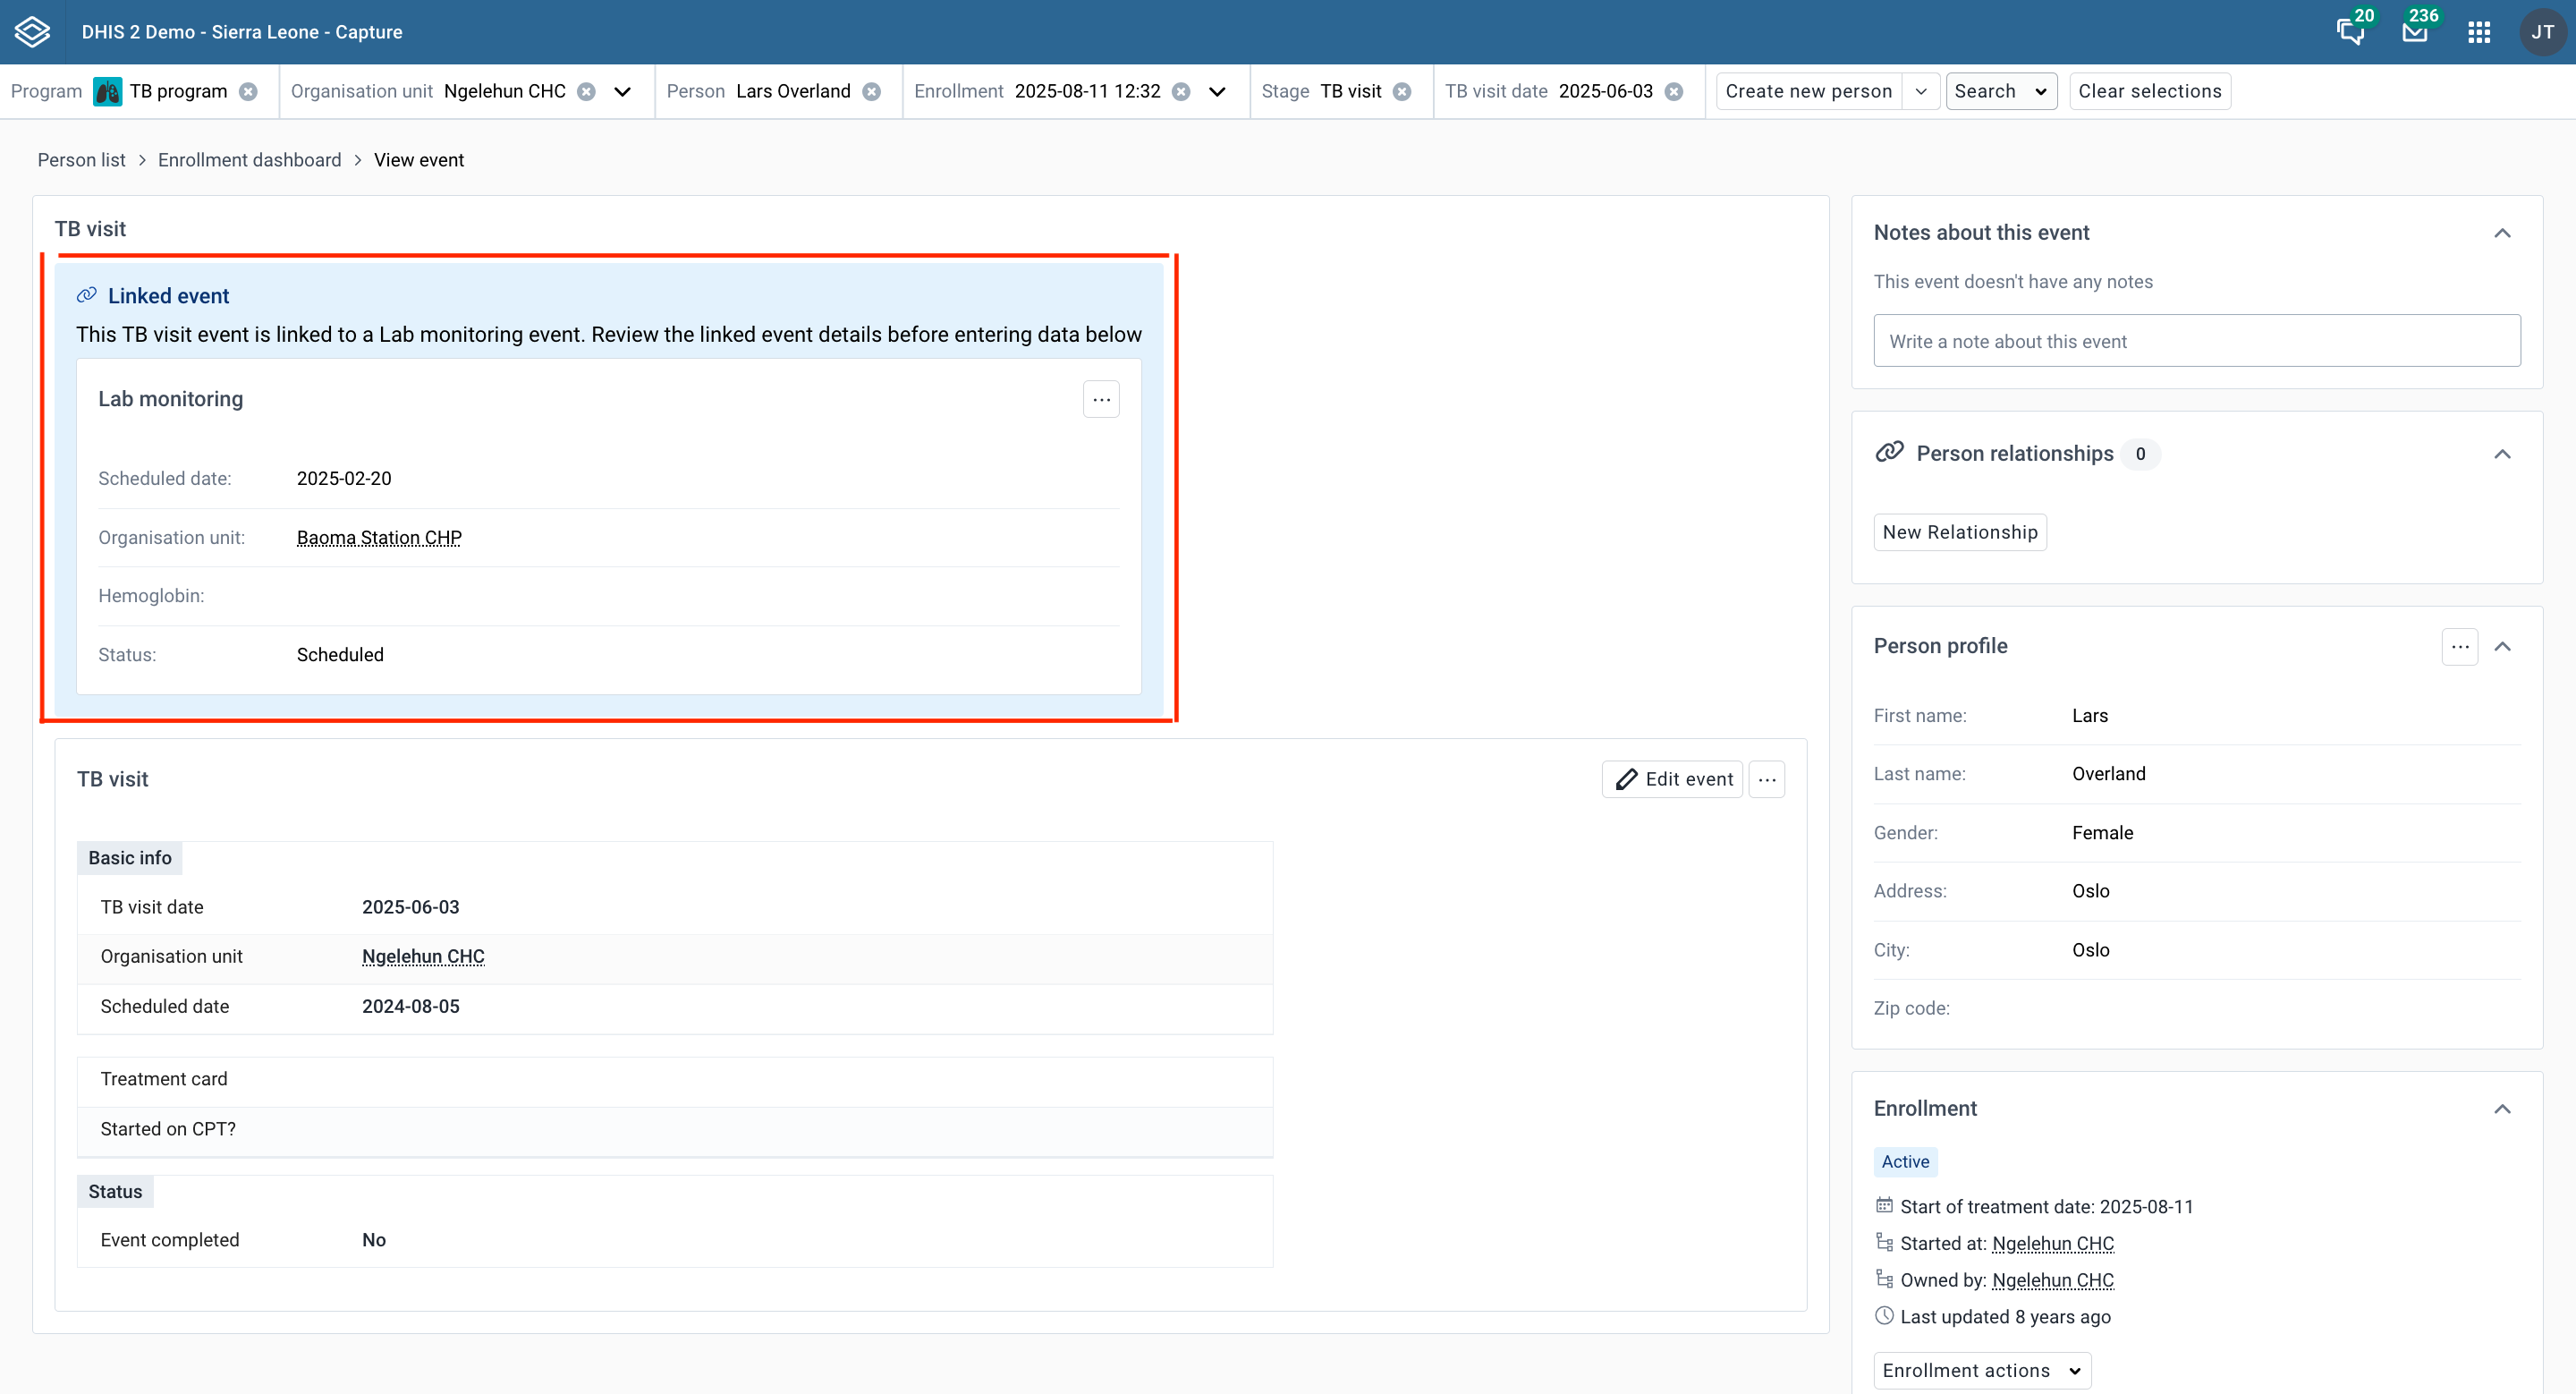
Task: Click the Edit event button
Action: [1672, 779]
